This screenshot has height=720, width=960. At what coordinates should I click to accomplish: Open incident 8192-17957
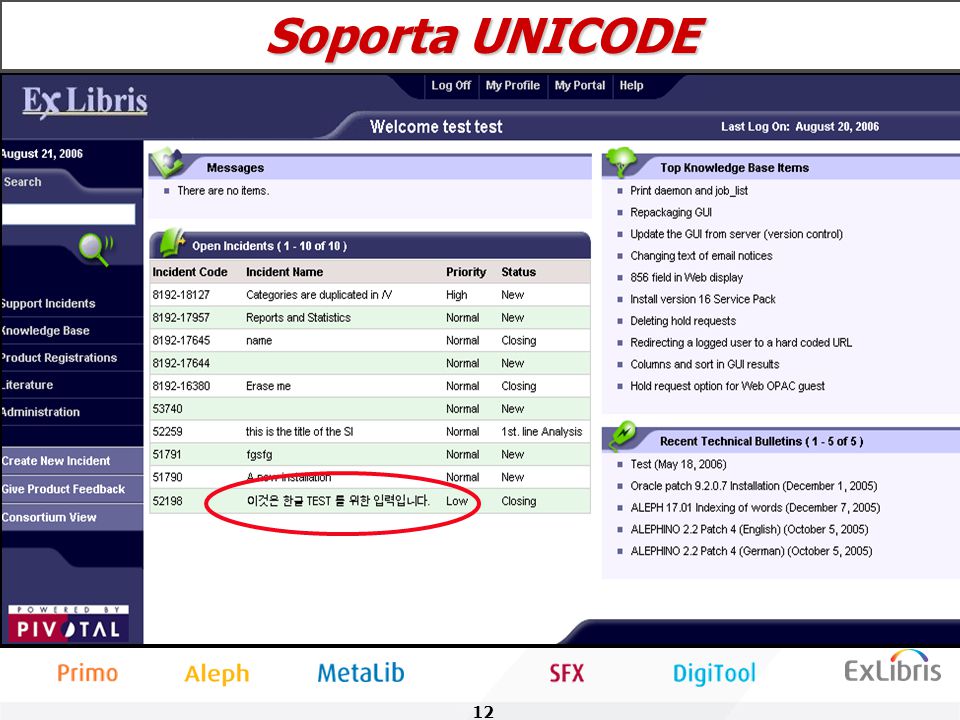(x=181, y=318)
